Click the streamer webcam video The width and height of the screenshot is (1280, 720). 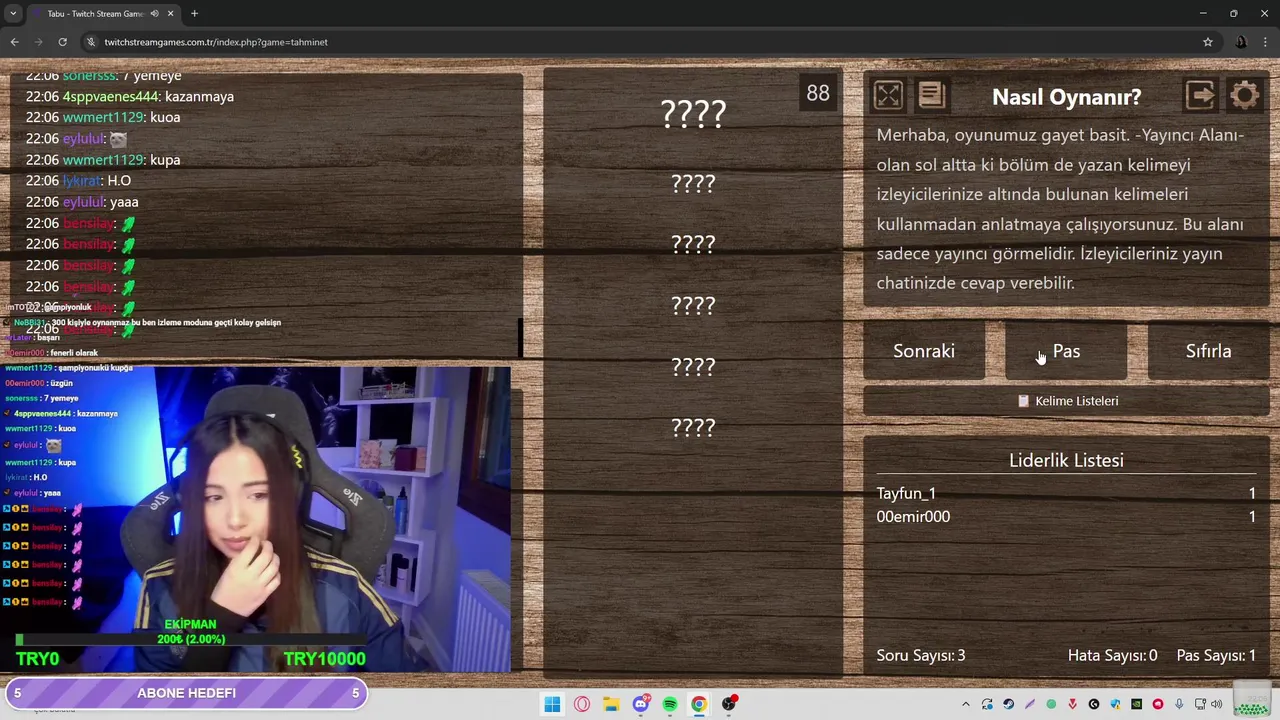(258, 520)
